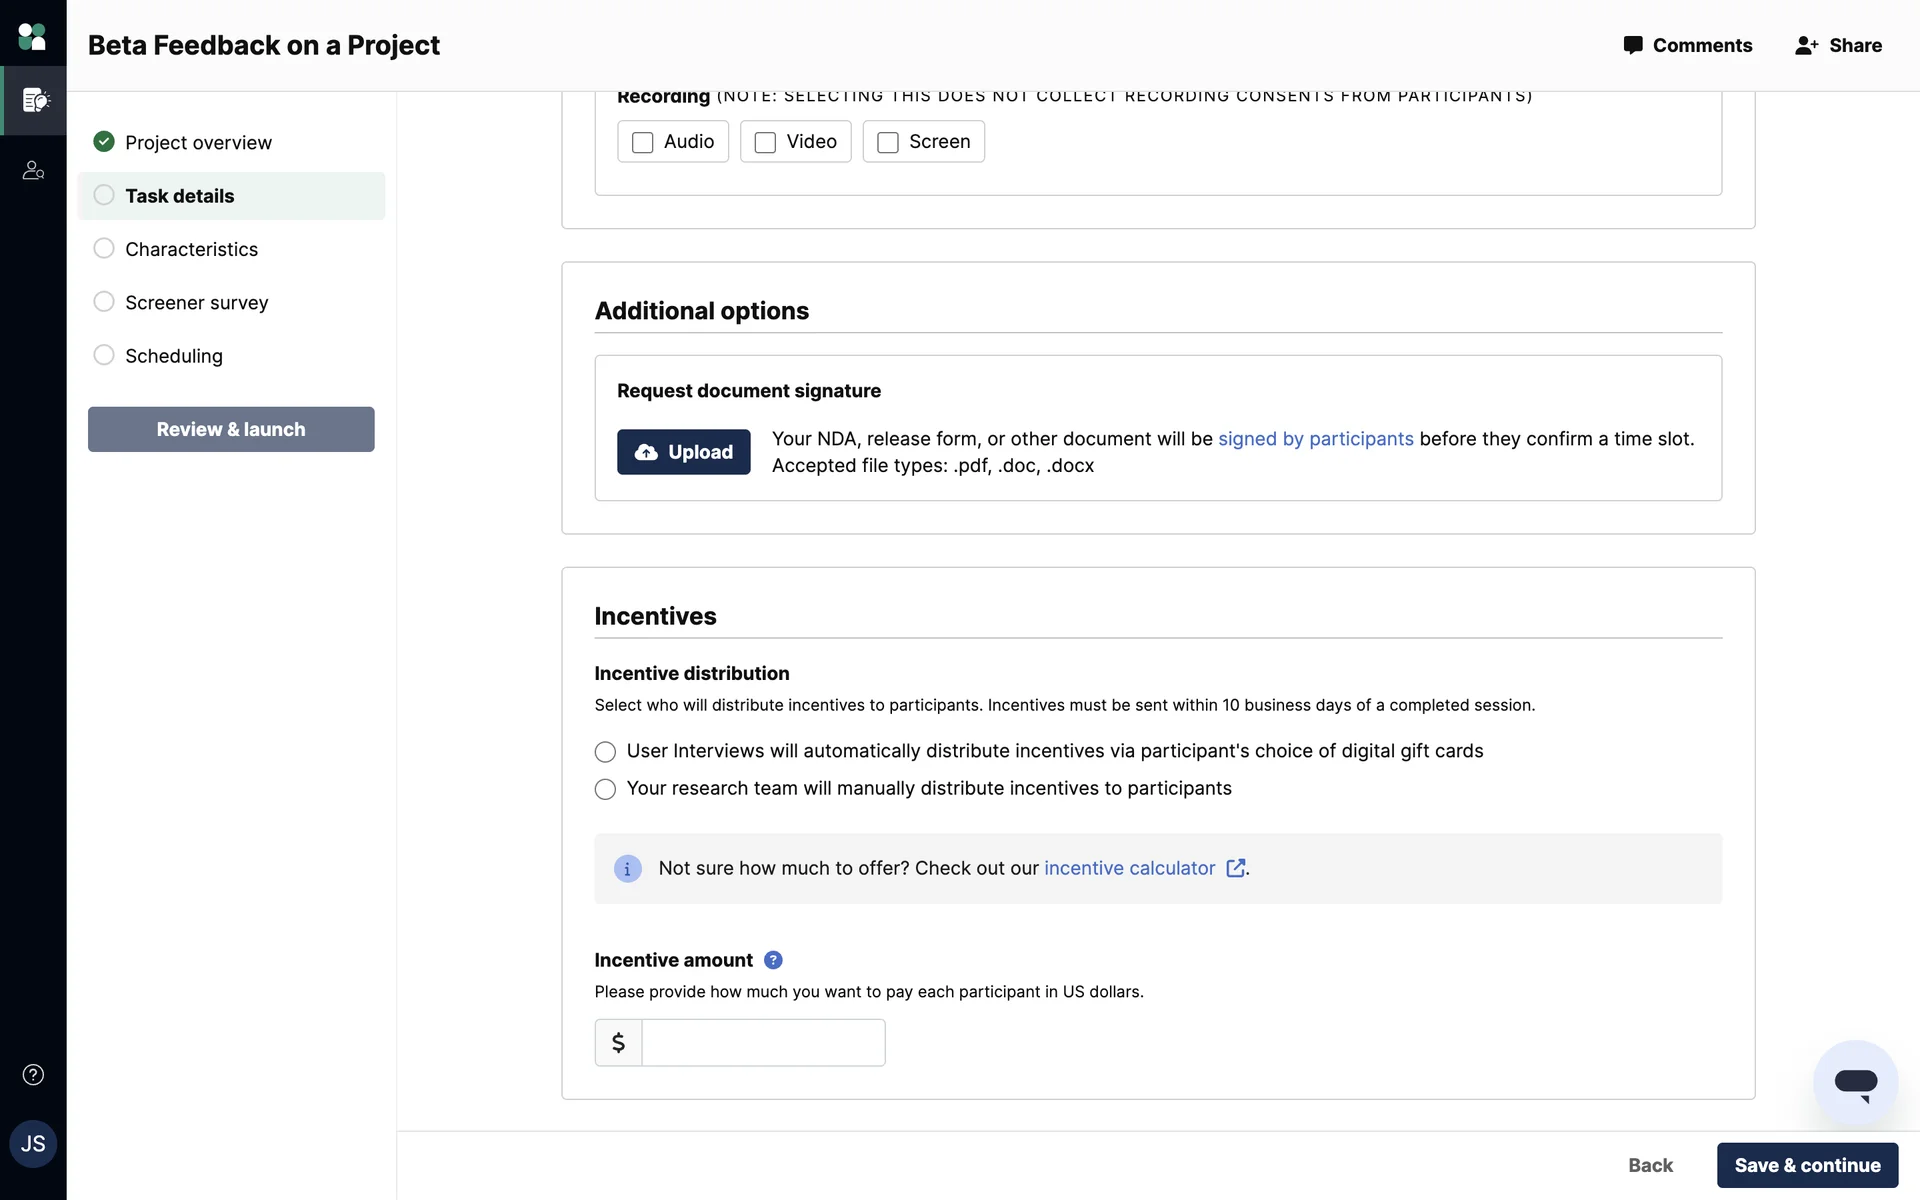Open the help question mark icon
This screenshot has width=1920, height=1200.
pos(33,1075)
